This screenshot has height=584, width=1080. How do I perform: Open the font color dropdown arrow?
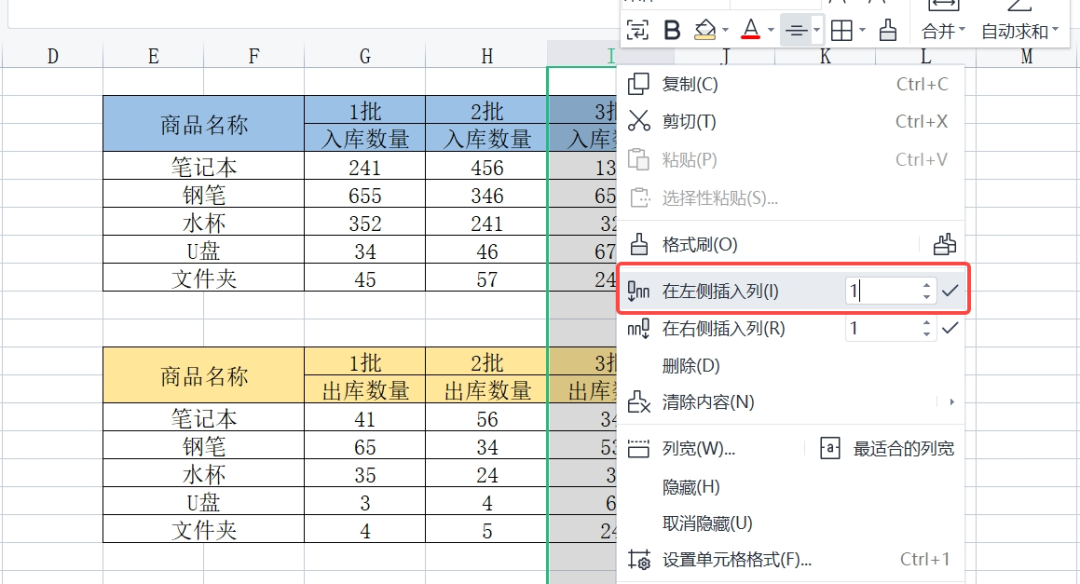click(771, 30)
